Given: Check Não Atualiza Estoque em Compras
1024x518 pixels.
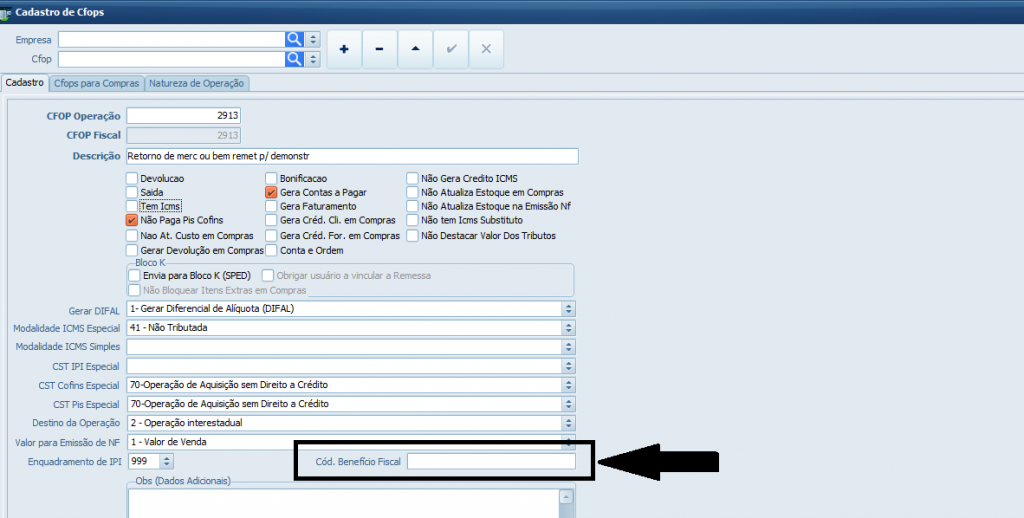Looking at the screenshot, I should pyautogui.click(x=412, y=192).
